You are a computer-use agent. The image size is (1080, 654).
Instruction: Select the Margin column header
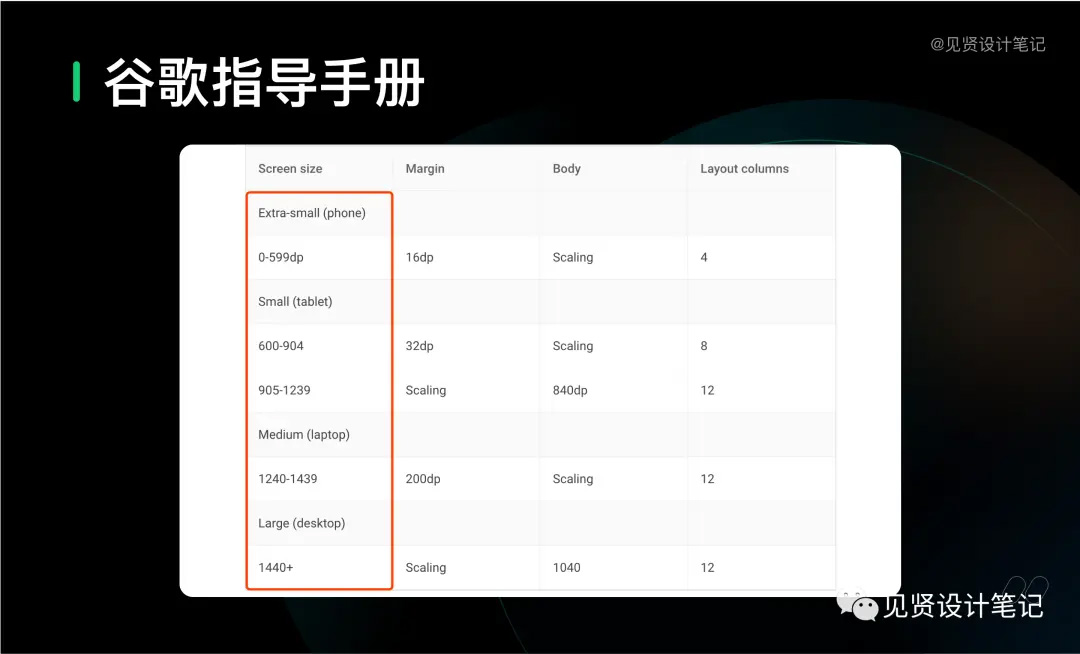tap(425, 169)
